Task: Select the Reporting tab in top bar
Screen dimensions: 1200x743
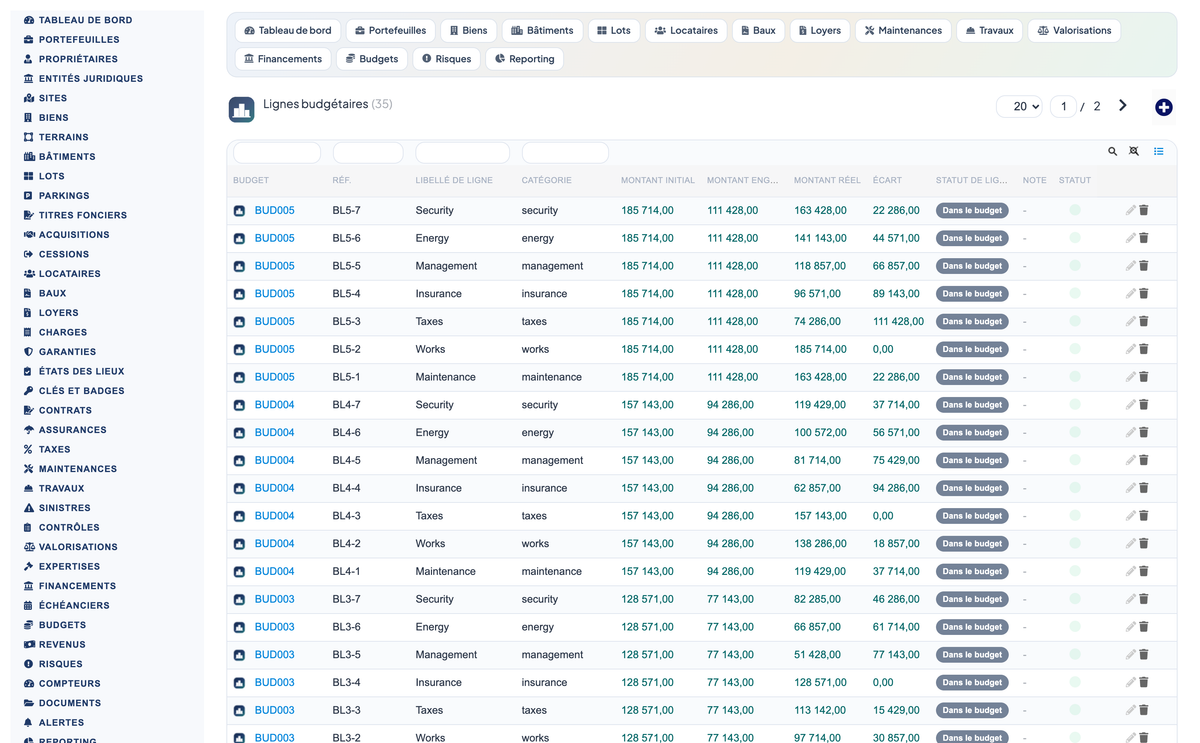Action: 525,59
